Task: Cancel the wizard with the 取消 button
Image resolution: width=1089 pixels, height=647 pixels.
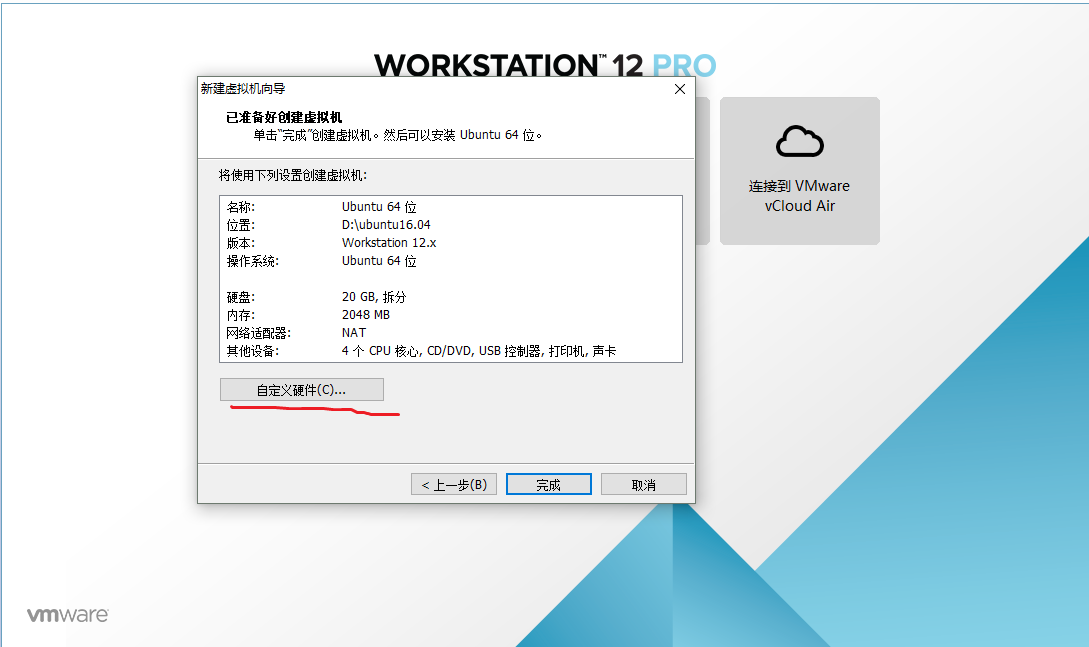Action: [x=644, y=485]
